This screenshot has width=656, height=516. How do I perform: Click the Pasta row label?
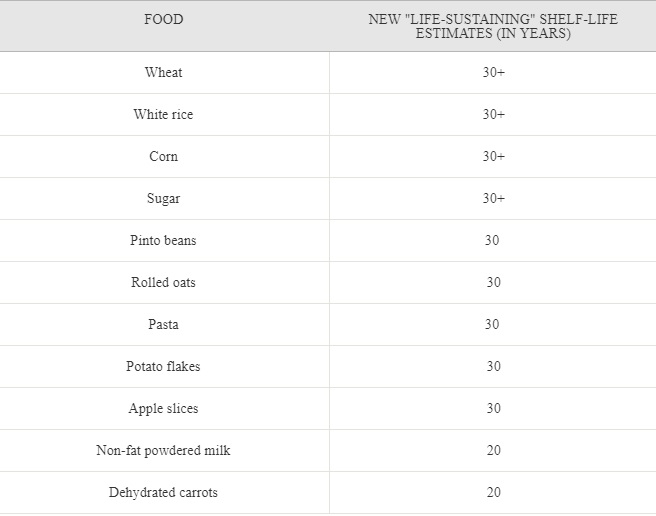click(164, 324)
